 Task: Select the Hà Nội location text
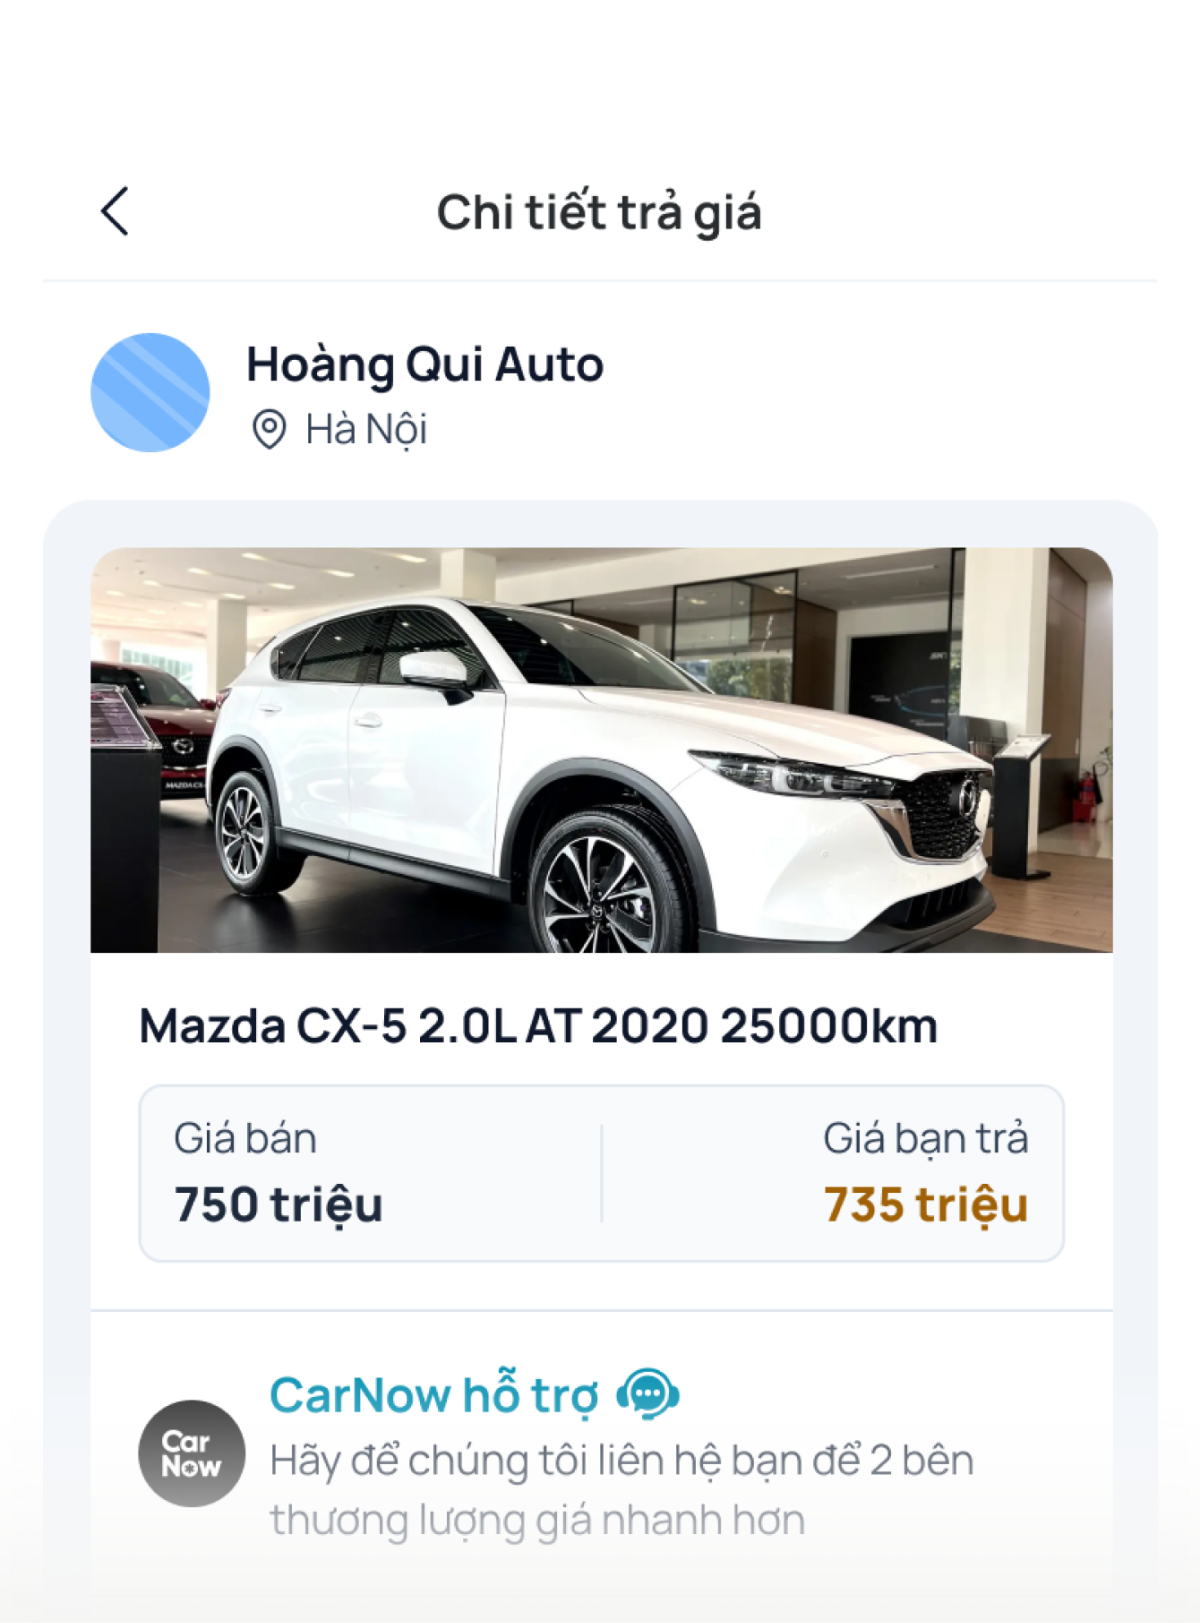point(366,430)
